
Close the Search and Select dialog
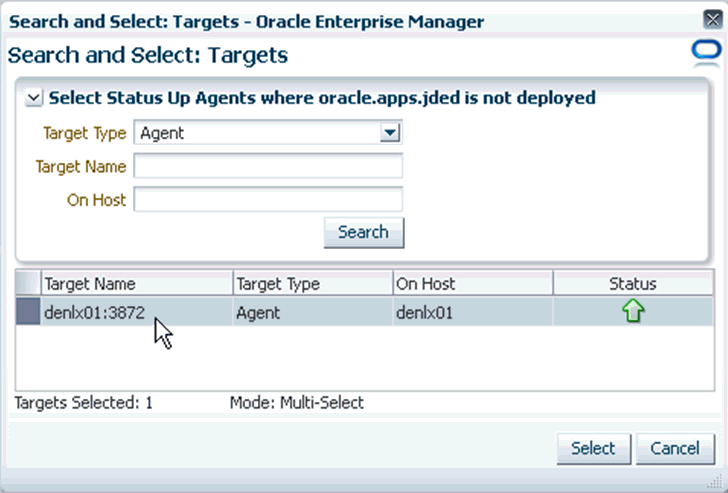(x=713, y=19)
